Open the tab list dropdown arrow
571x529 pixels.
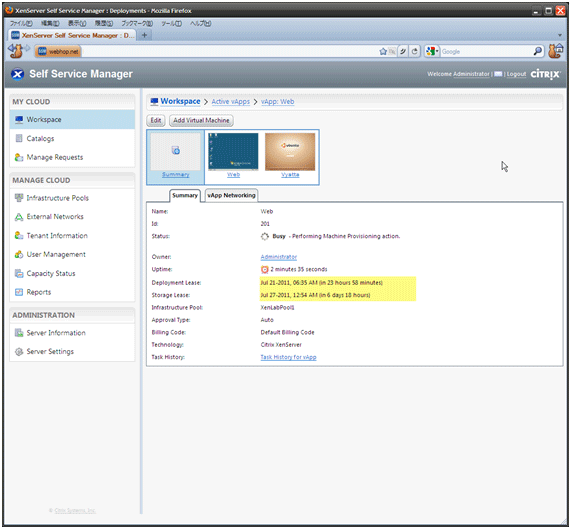560,35
